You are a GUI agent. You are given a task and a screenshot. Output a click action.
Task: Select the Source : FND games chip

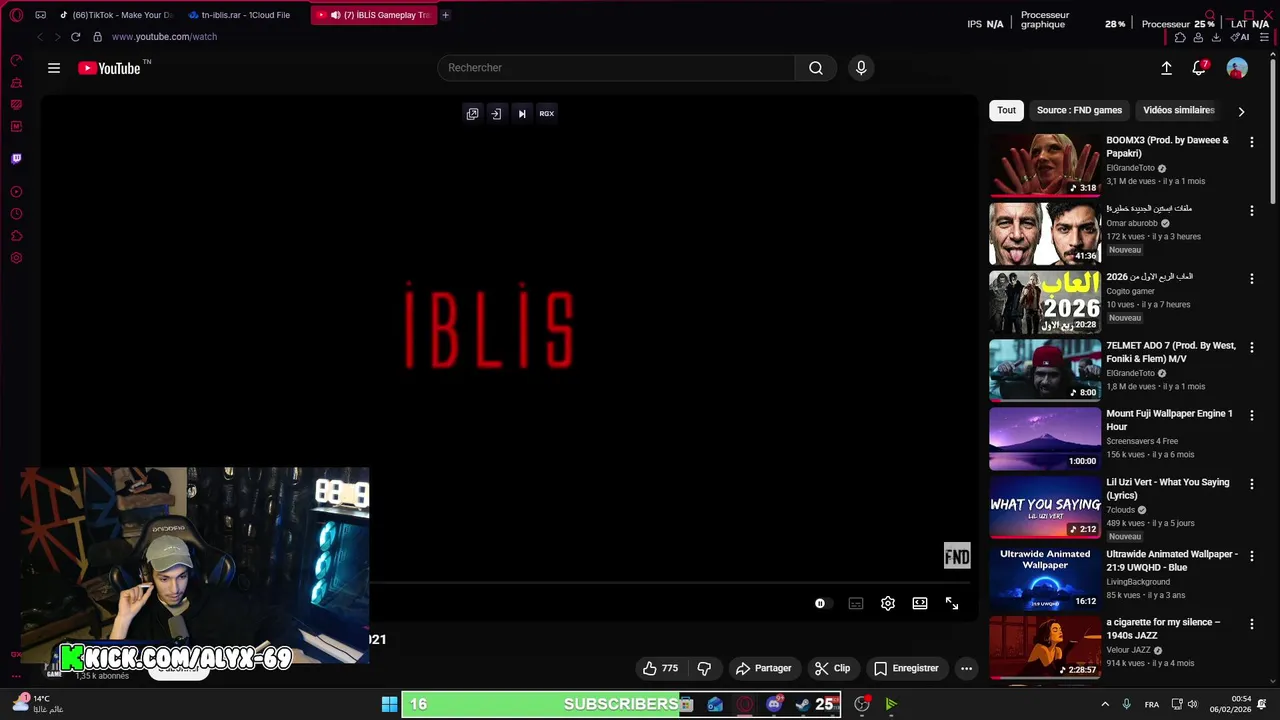(1079, 110)
